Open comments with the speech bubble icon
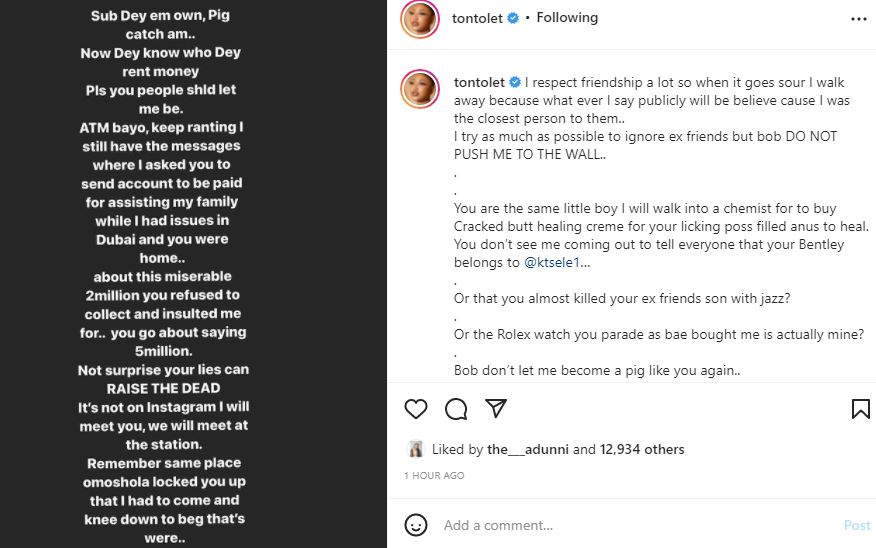 (x=456, y=408)
